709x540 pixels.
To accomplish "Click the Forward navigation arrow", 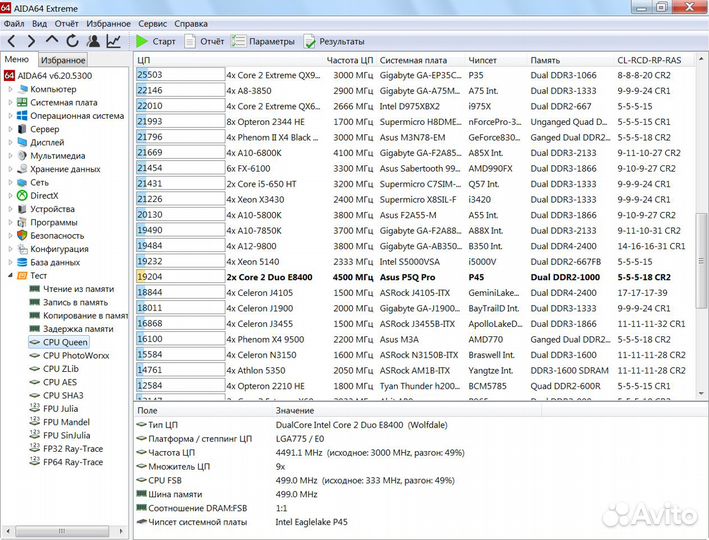I will (x=32, y=41).
